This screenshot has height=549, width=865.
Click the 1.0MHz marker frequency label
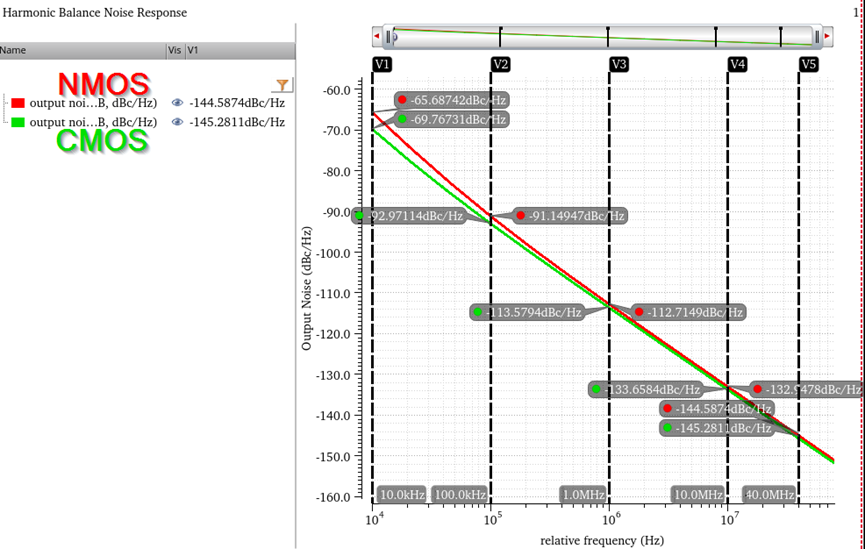pos(584,495)
